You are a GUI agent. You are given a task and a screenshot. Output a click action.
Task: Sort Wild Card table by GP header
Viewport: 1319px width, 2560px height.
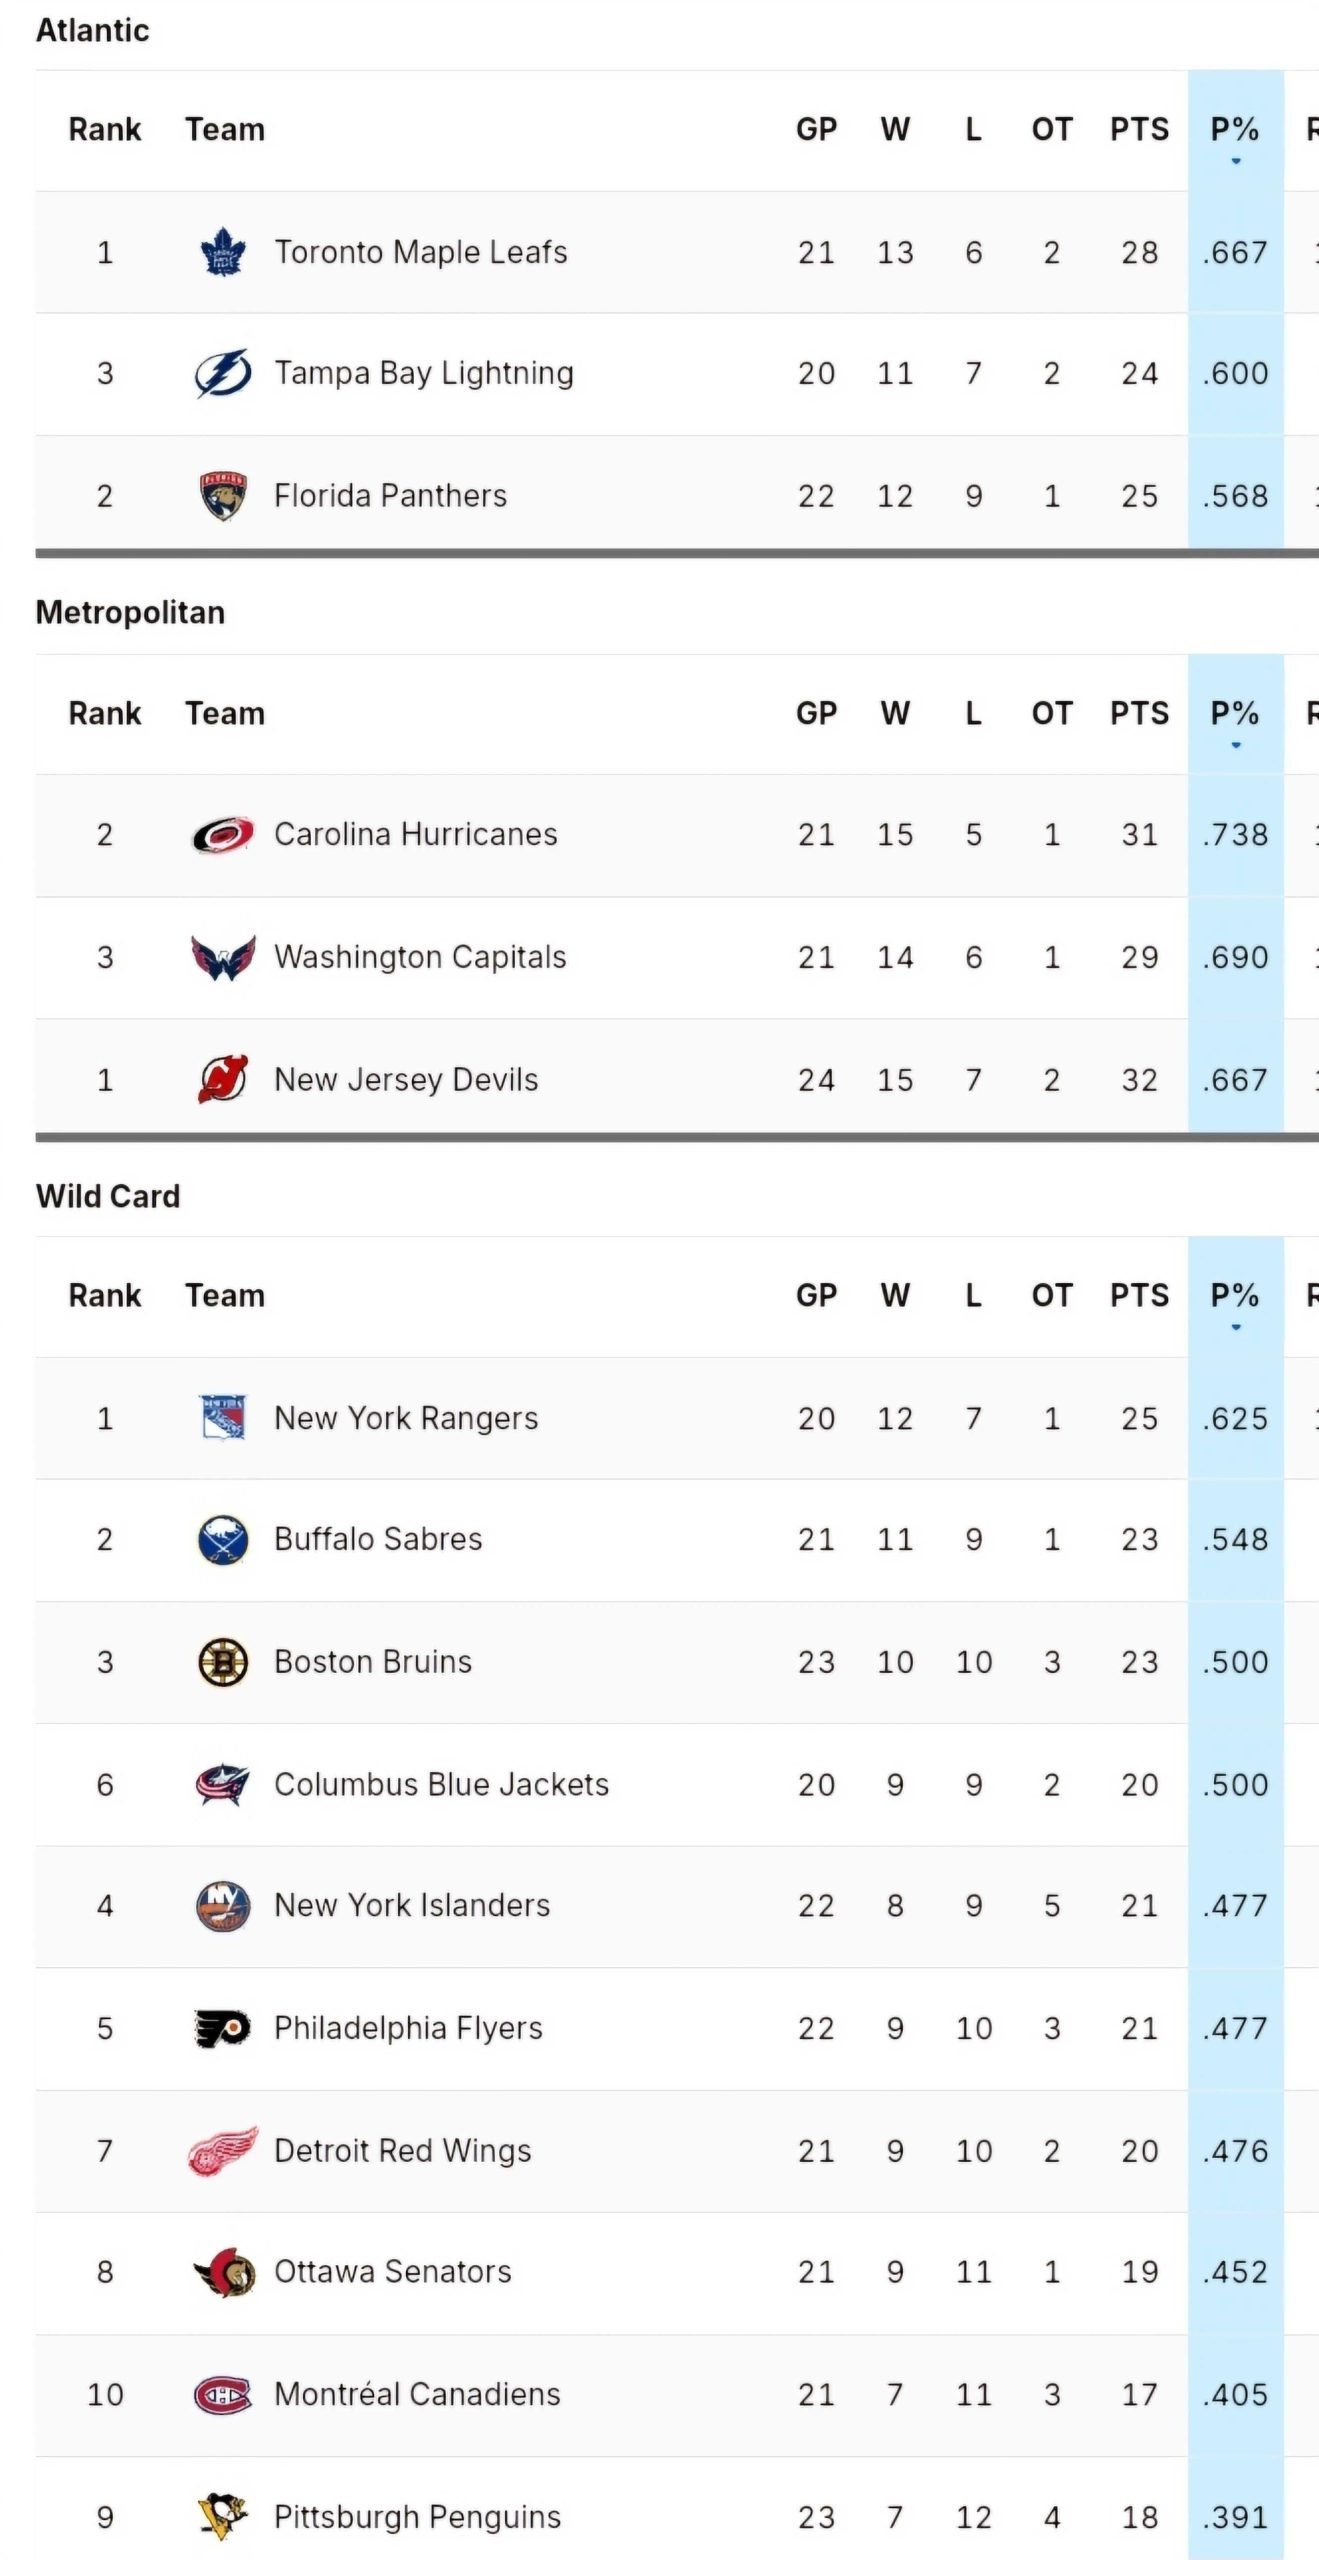point(816,1296)
